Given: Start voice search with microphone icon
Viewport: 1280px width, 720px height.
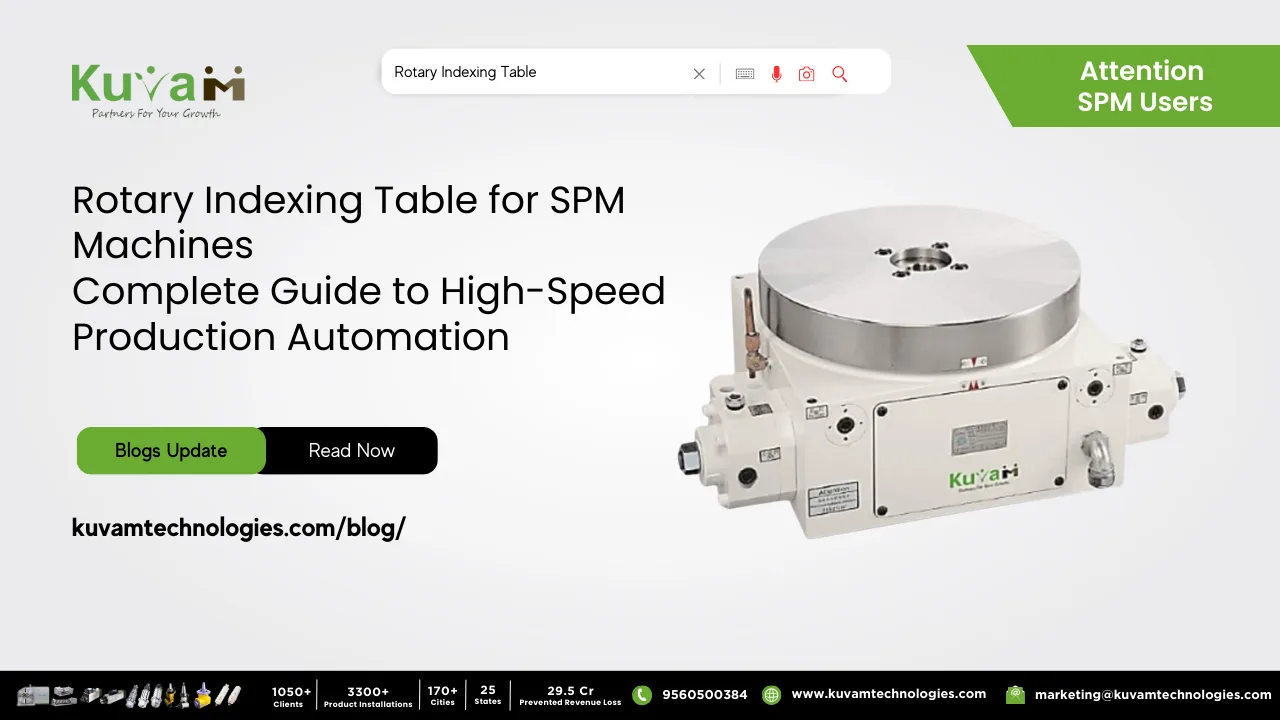Looking at the screenshot, I should click(776, 74).
